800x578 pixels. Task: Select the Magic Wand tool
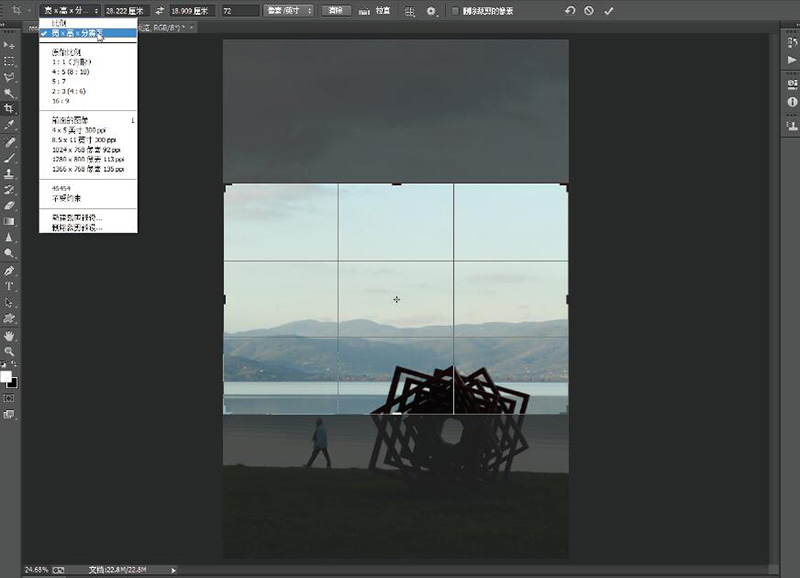tap(9, 93)
